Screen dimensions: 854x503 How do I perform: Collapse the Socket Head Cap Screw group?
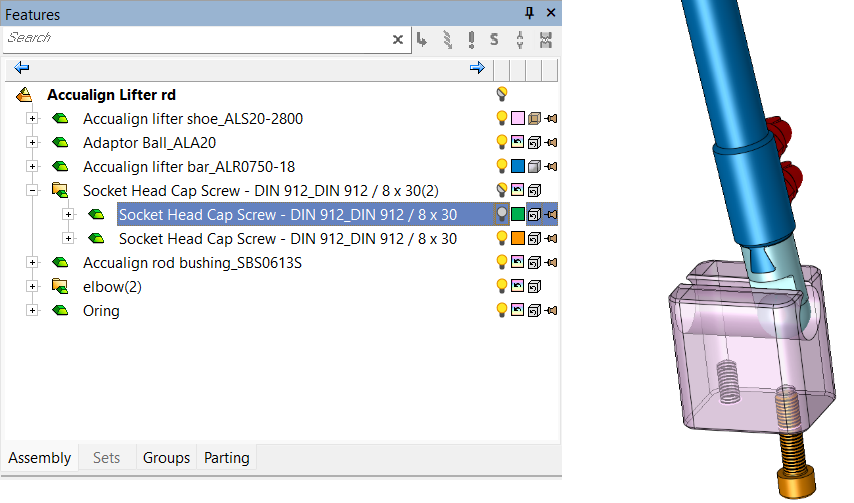[32, 191]
